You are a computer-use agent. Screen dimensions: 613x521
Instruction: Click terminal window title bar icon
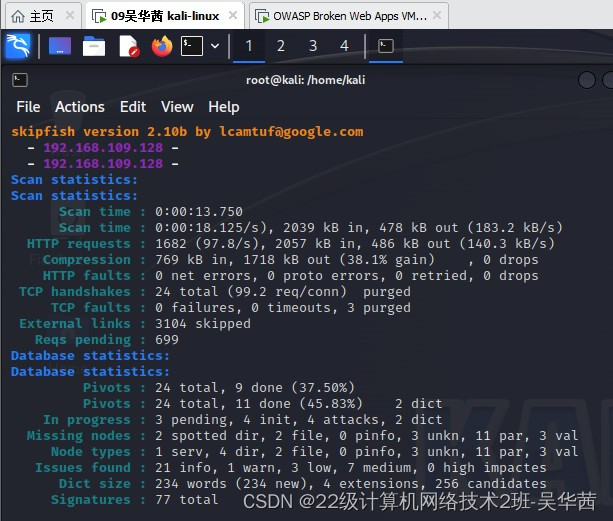[x=20, y=80]
